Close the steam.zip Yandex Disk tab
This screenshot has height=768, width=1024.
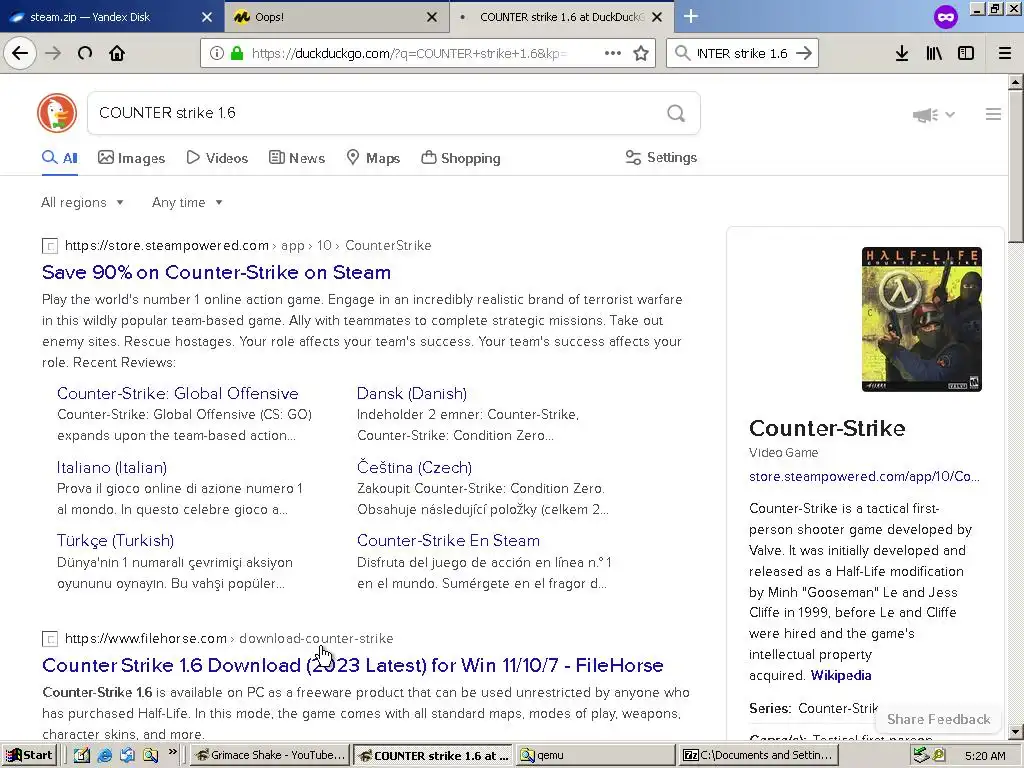pos(206,17)
